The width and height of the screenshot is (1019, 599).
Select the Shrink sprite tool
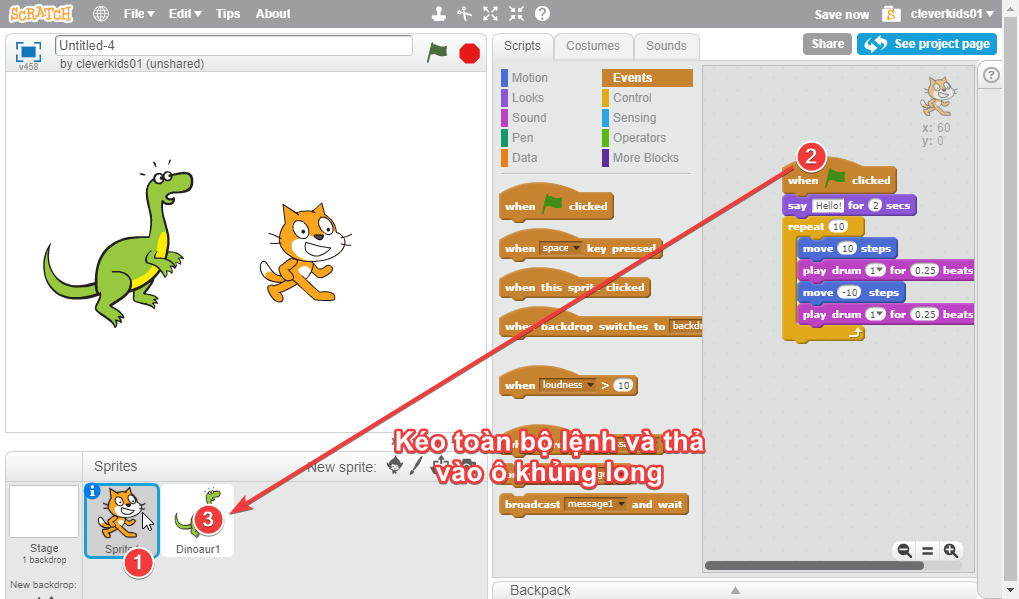(x=516, y=14)
